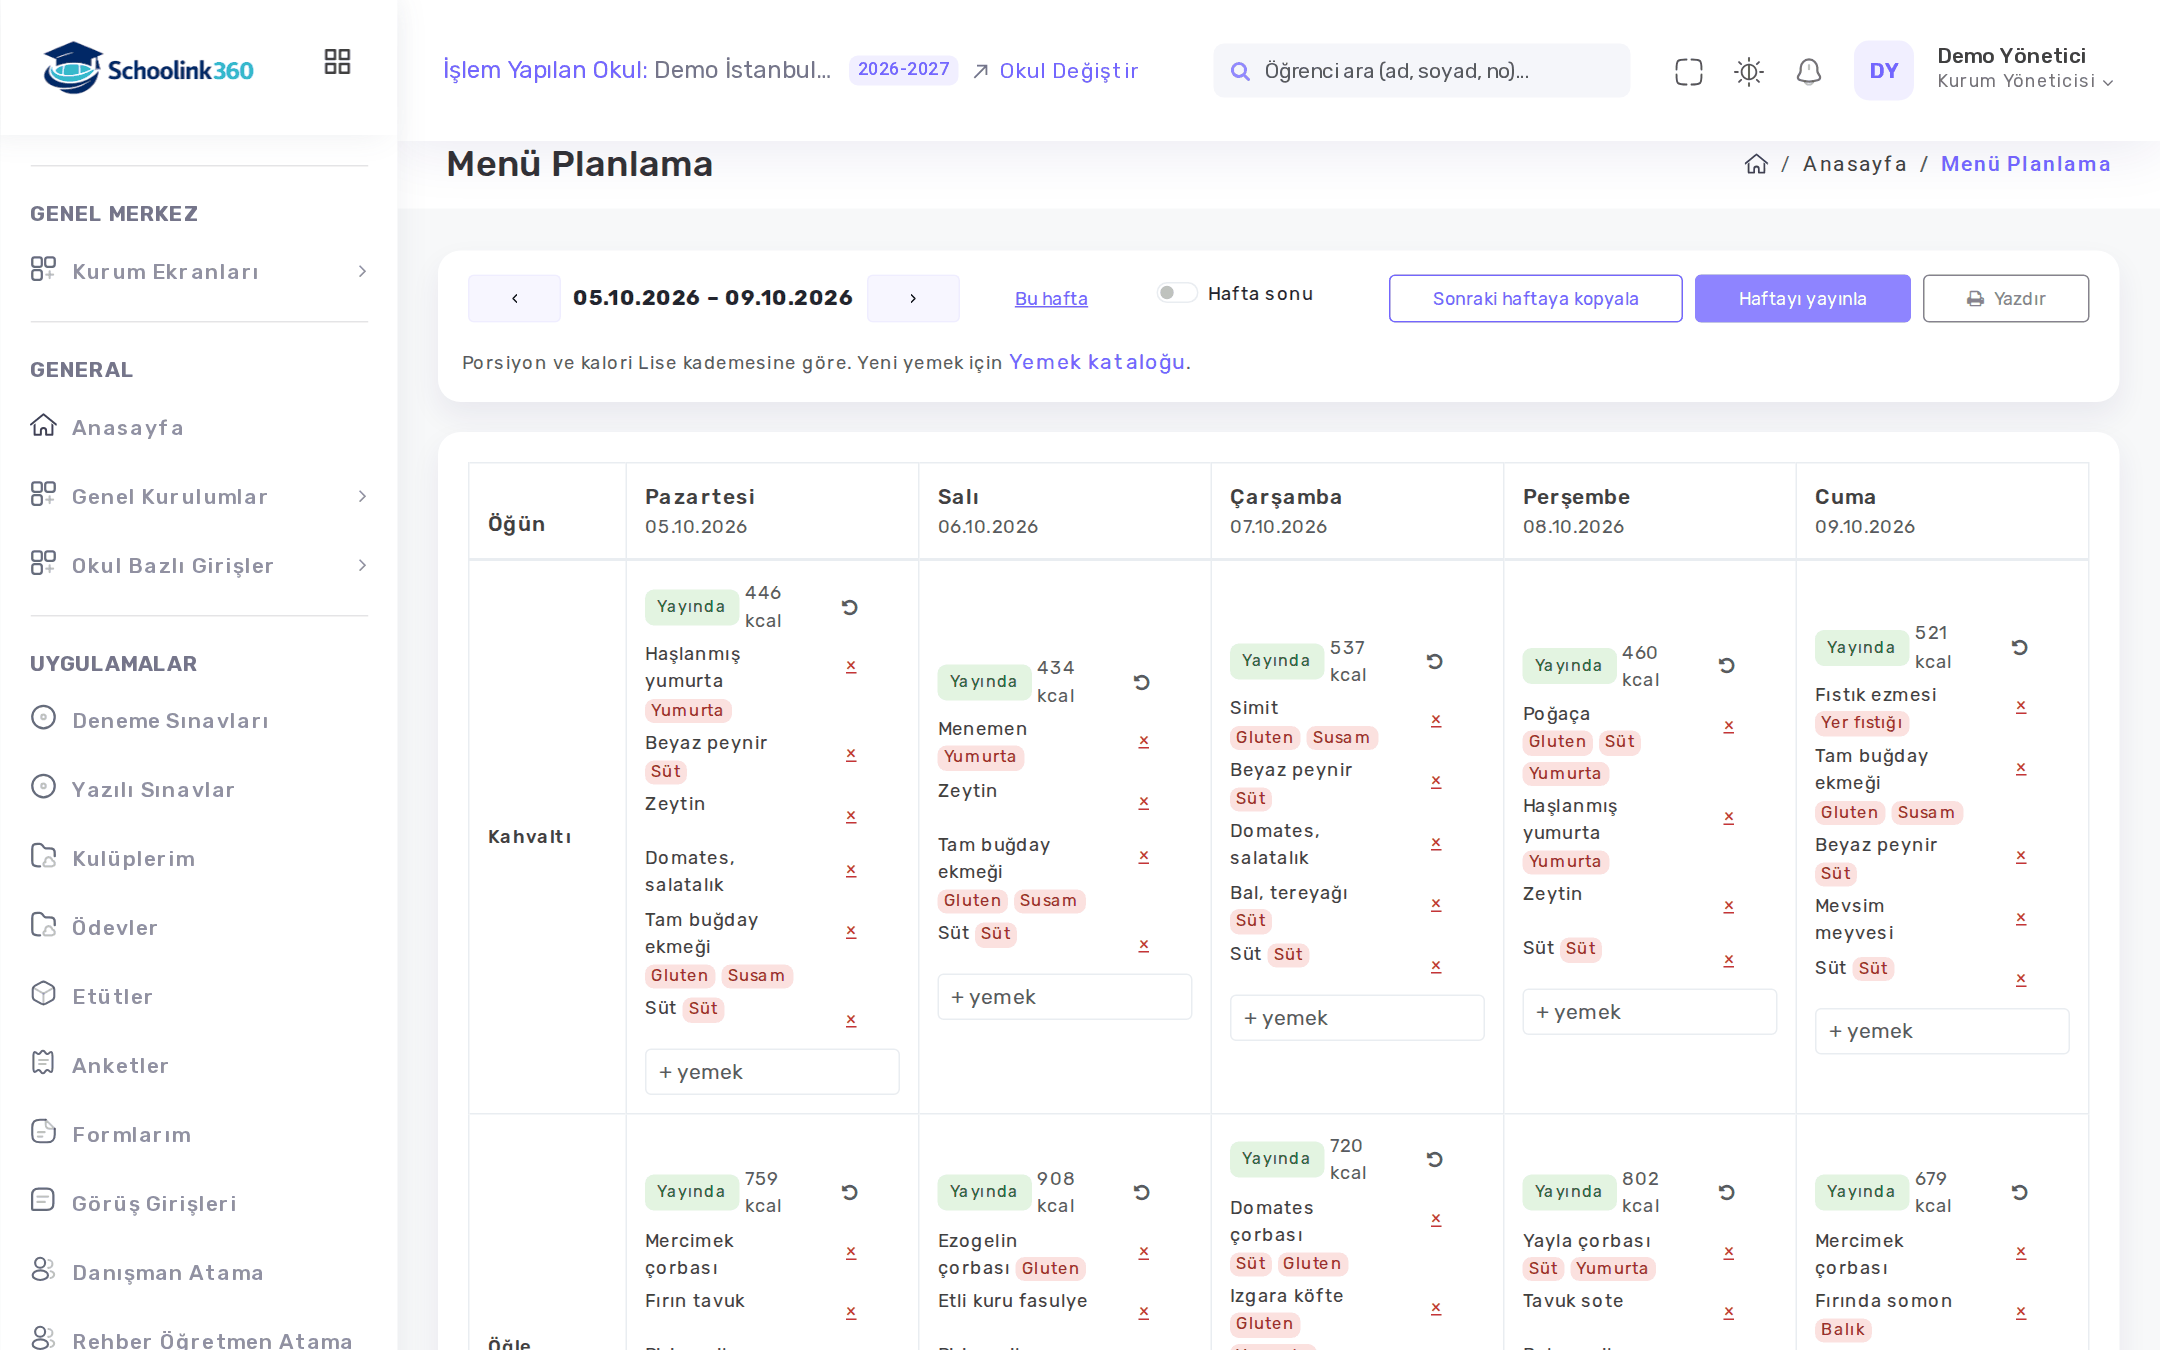Remove Poğaça from Perşembe breakfast
This screenshot has height=1350, width=2160.
(1728, 726)
